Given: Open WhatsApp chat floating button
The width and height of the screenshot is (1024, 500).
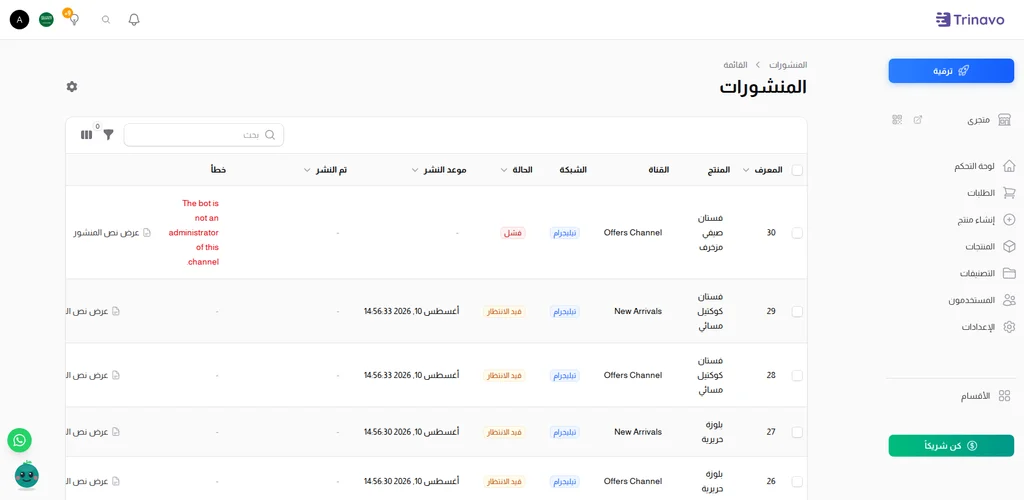Looking at the screenshot, I should pos(20,441).
